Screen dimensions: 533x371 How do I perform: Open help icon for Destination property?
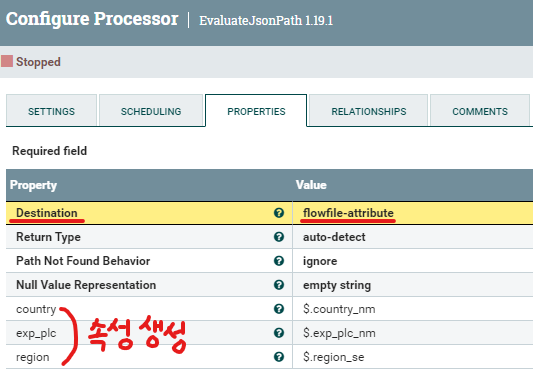click(279, 213)
